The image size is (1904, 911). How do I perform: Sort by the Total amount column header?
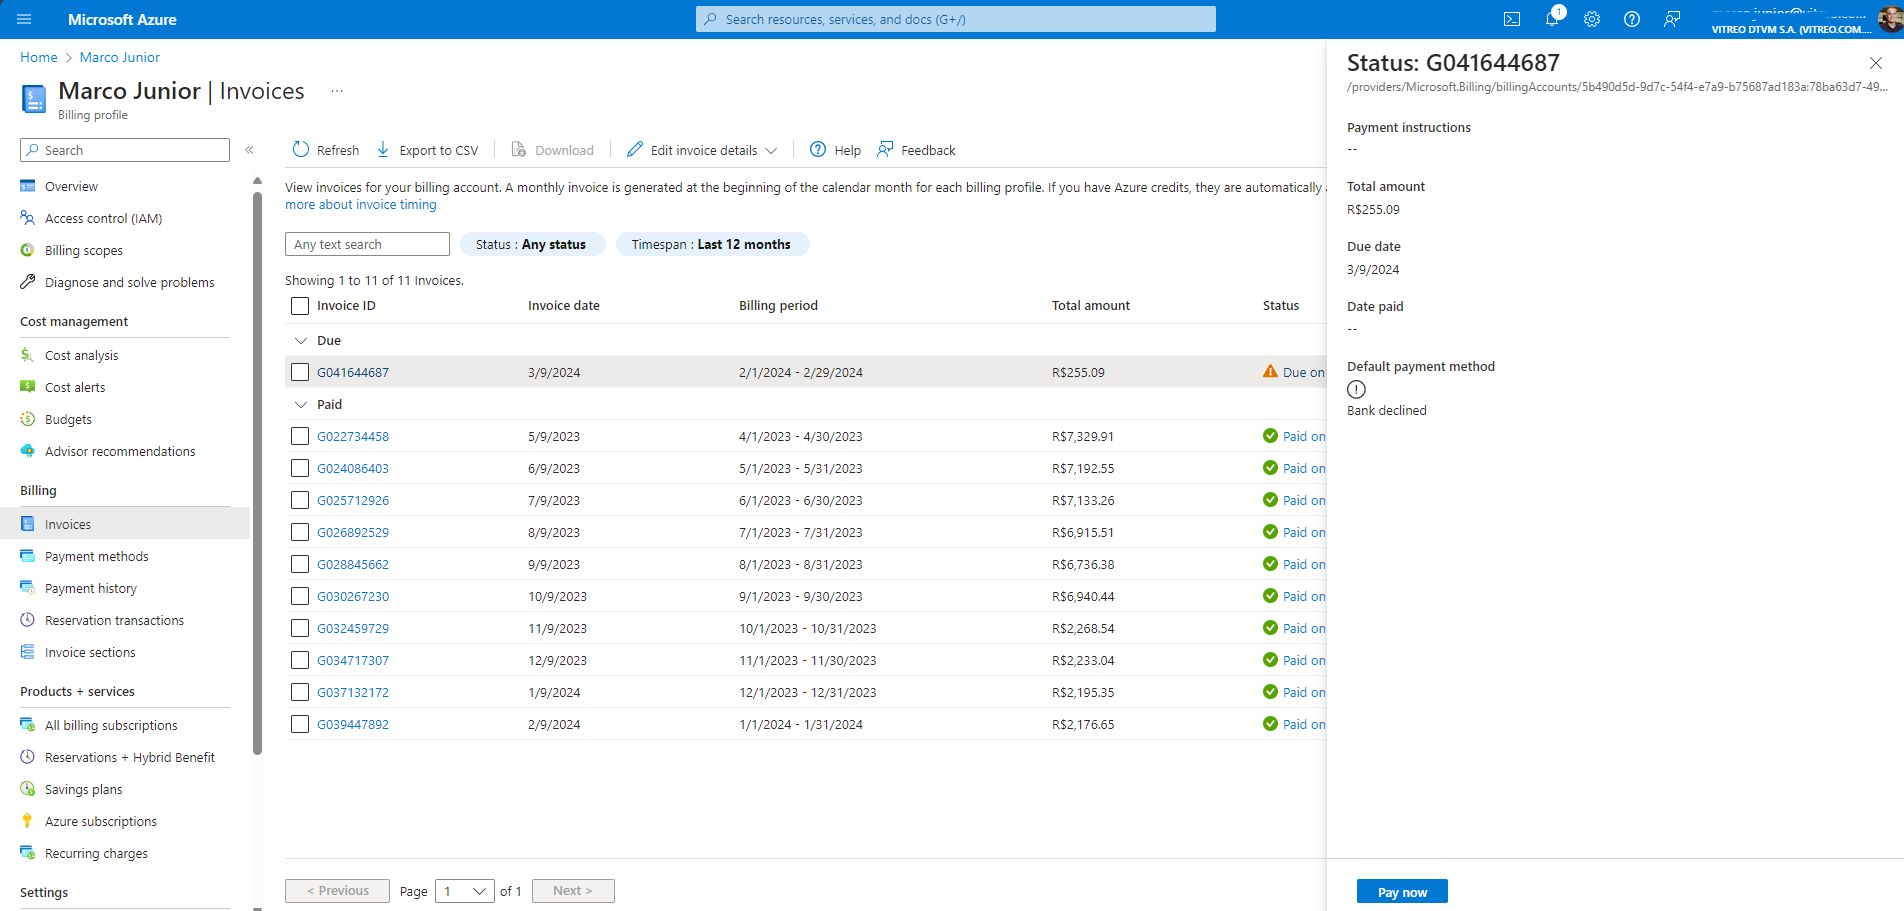pos(1091,306)
